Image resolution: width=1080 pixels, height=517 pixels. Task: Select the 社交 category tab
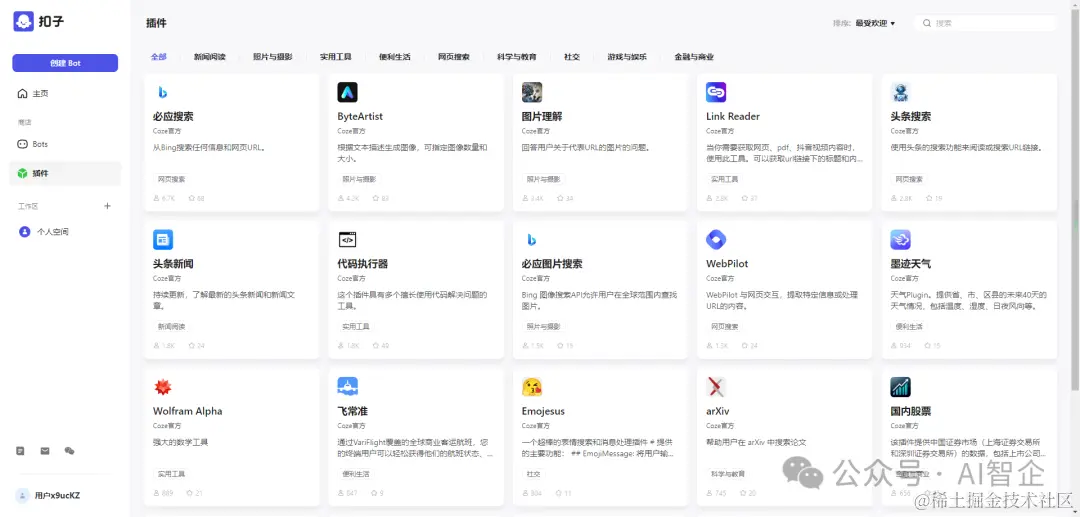tap(572, 57)
